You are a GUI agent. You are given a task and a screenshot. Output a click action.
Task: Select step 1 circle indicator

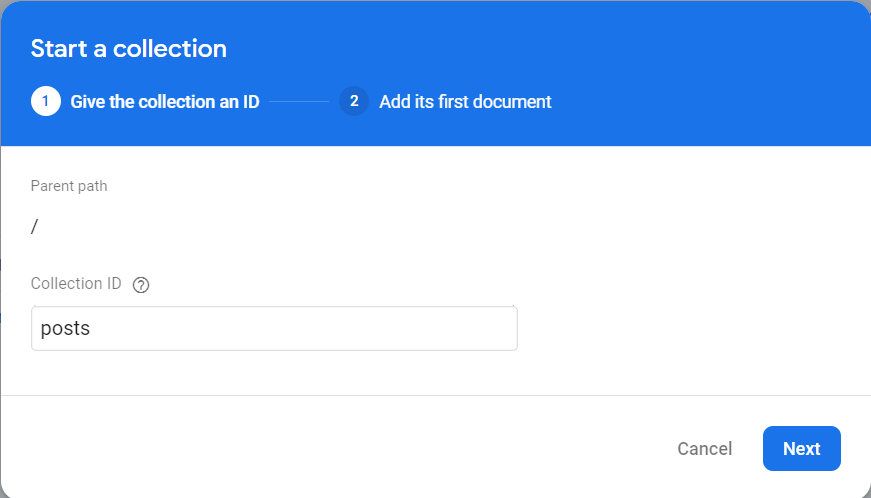coord(46,101)
